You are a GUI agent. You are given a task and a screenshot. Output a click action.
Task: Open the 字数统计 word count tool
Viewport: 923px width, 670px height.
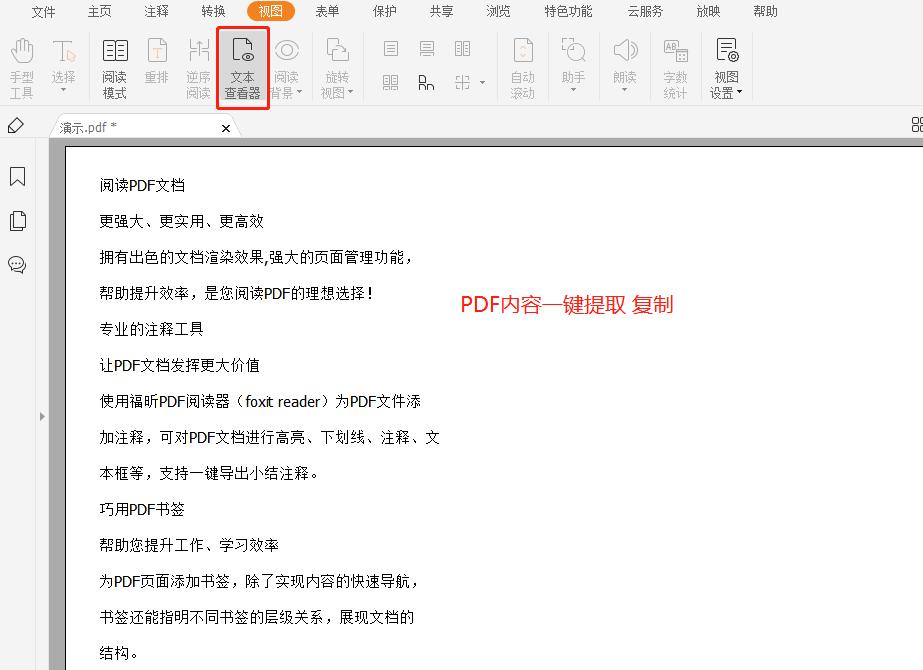pos(676,68)
